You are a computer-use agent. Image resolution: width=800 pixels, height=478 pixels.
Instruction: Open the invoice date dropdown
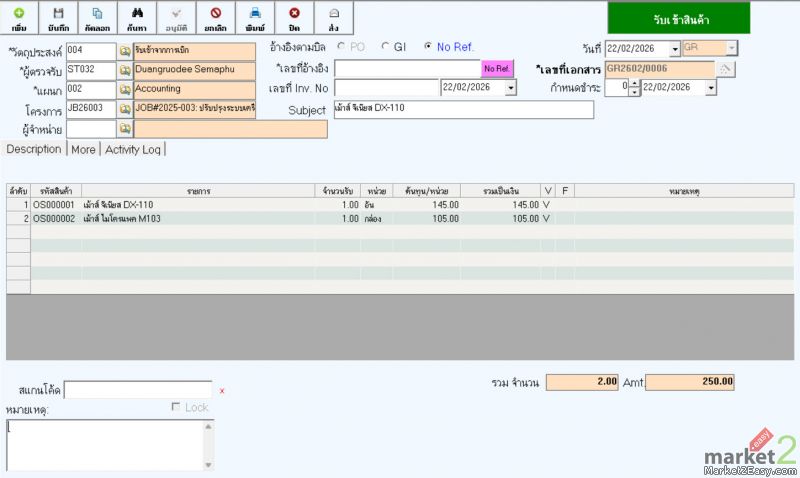click(511, 88)
